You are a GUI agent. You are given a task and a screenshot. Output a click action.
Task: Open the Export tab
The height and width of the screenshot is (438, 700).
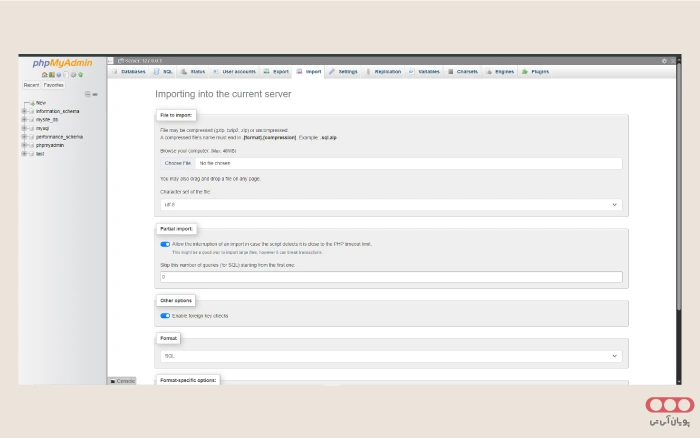(x=276, y=71)
